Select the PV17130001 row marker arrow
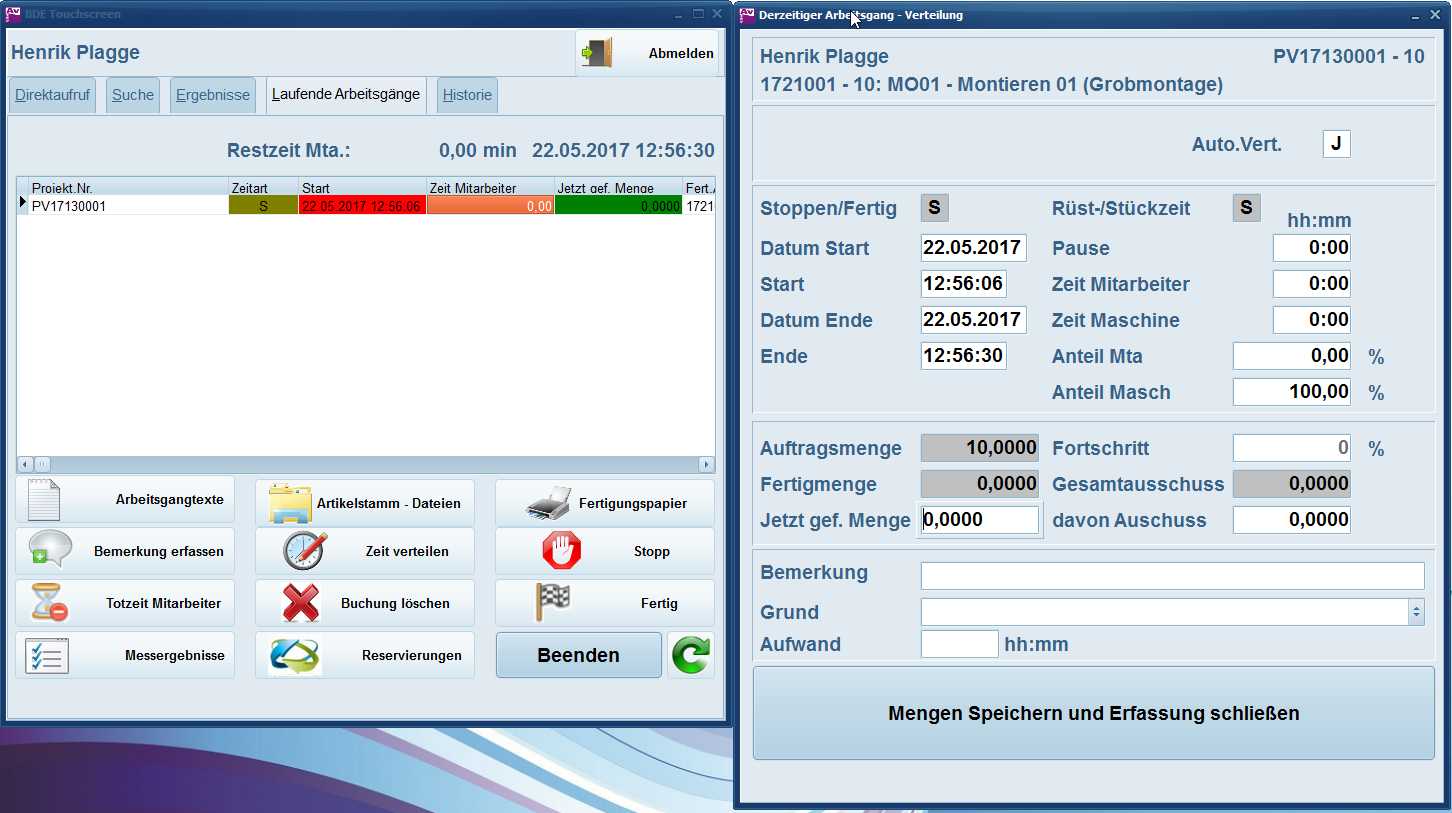 pyautogui.click(x=23, y=205)
